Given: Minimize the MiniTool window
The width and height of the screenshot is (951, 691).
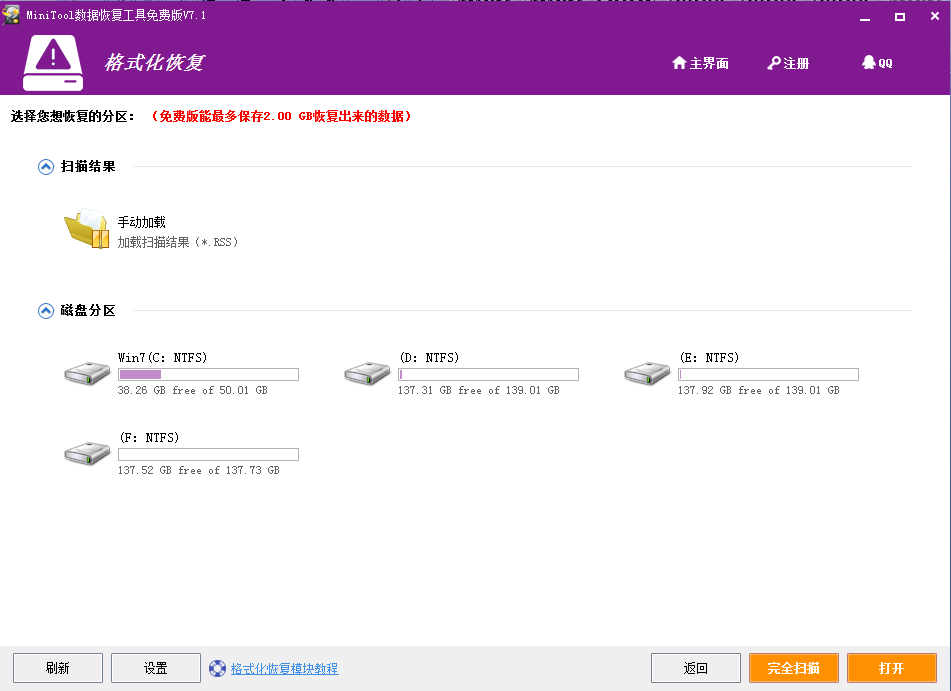Looking at the screenshot, I should coord(865,17).
